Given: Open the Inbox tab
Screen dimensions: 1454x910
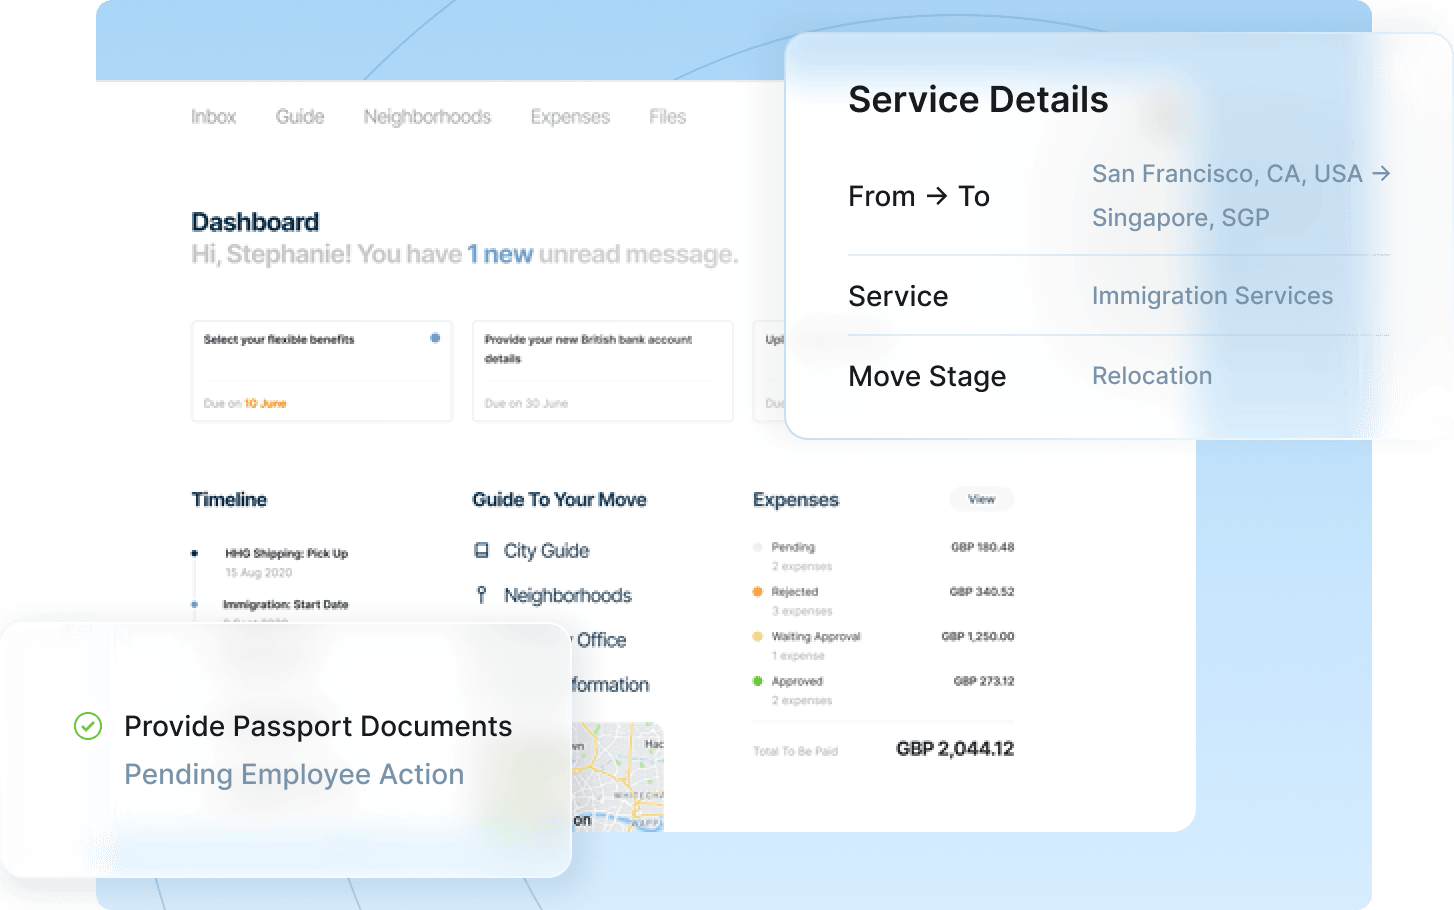Looking at the screenshot, I should (x=213, y=117).
